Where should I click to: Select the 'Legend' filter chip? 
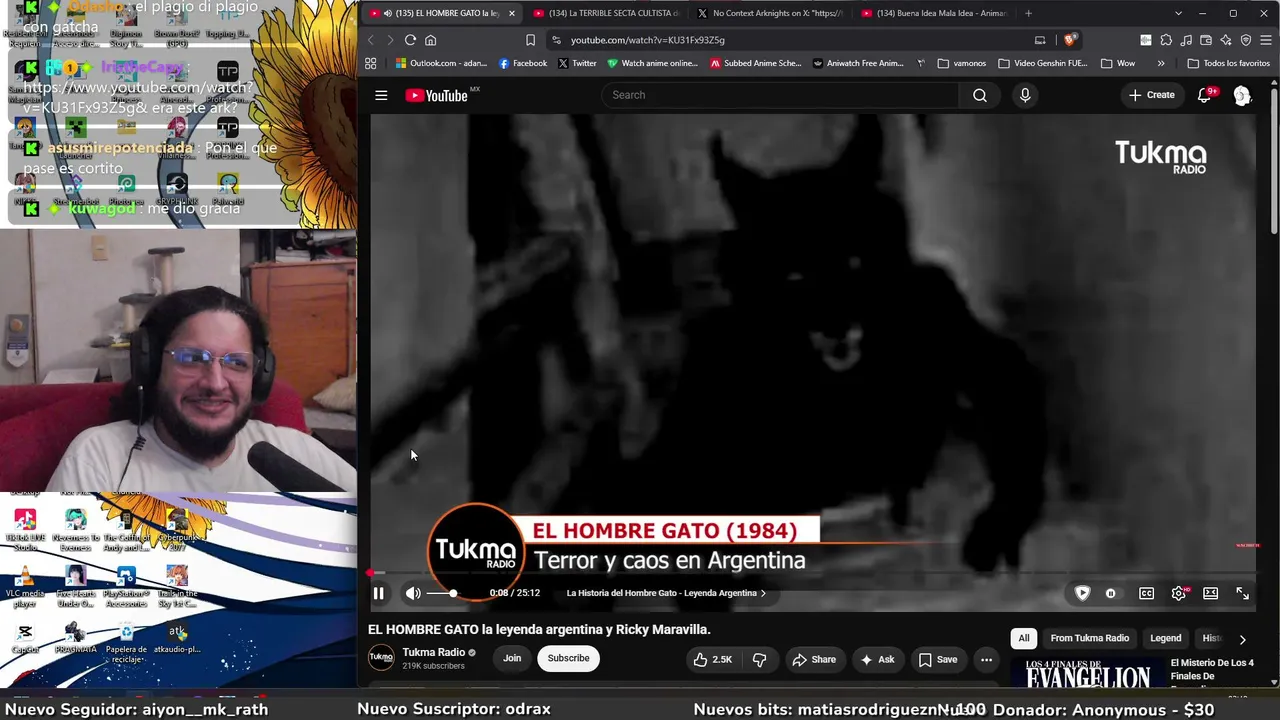[x=1165, y=638]
